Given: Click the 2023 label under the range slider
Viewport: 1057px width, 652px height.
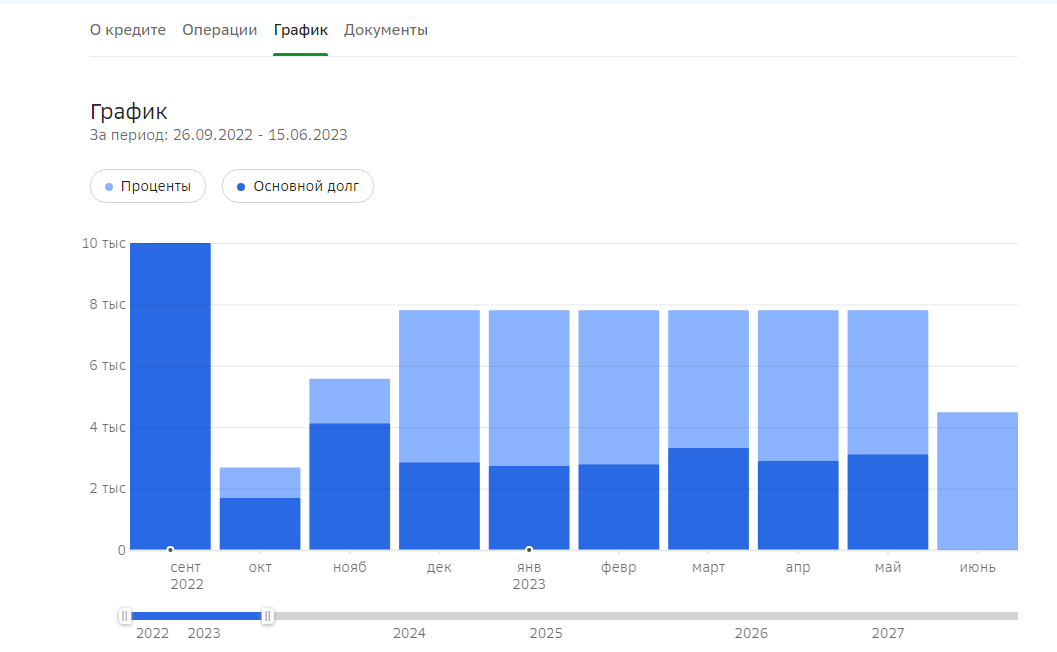Looking at the screenshot, I should 204,633.
